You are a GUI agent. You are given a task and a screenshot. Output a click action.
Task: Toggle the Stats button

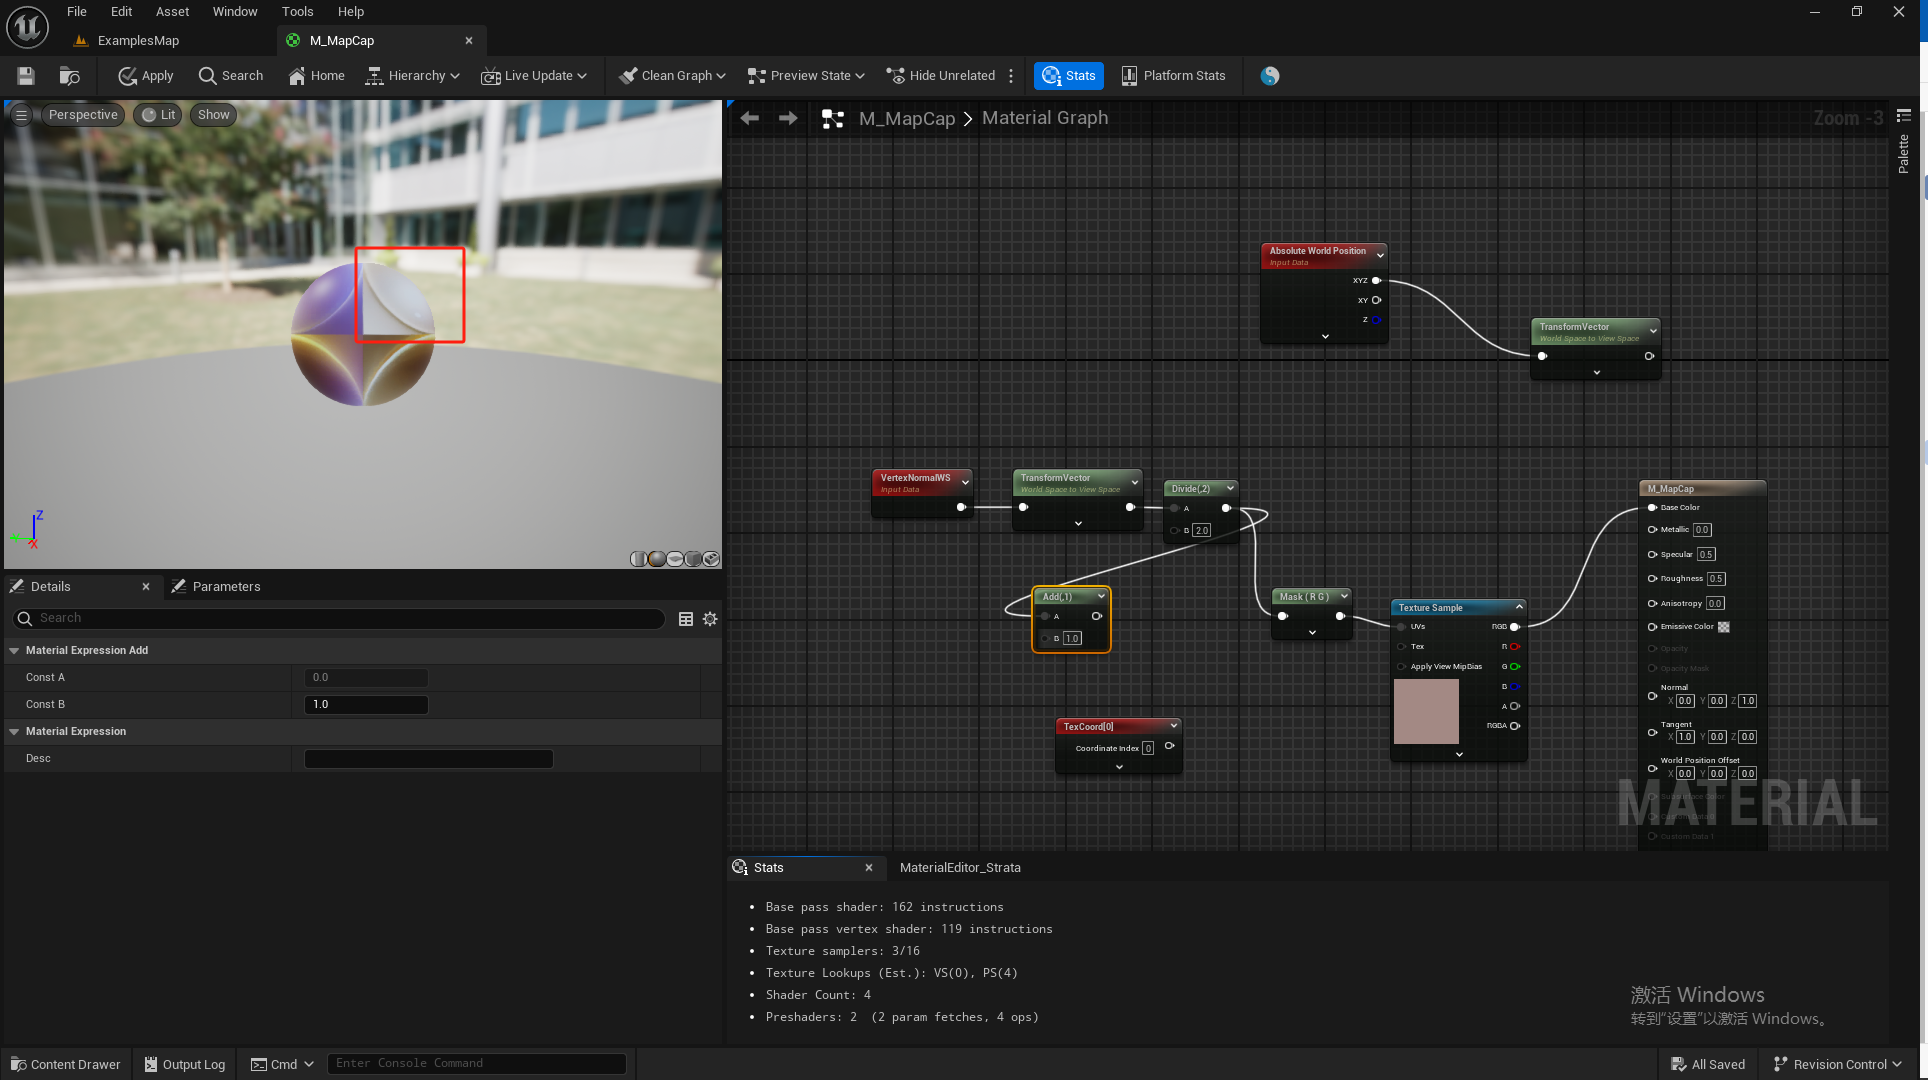(1068, 76)
